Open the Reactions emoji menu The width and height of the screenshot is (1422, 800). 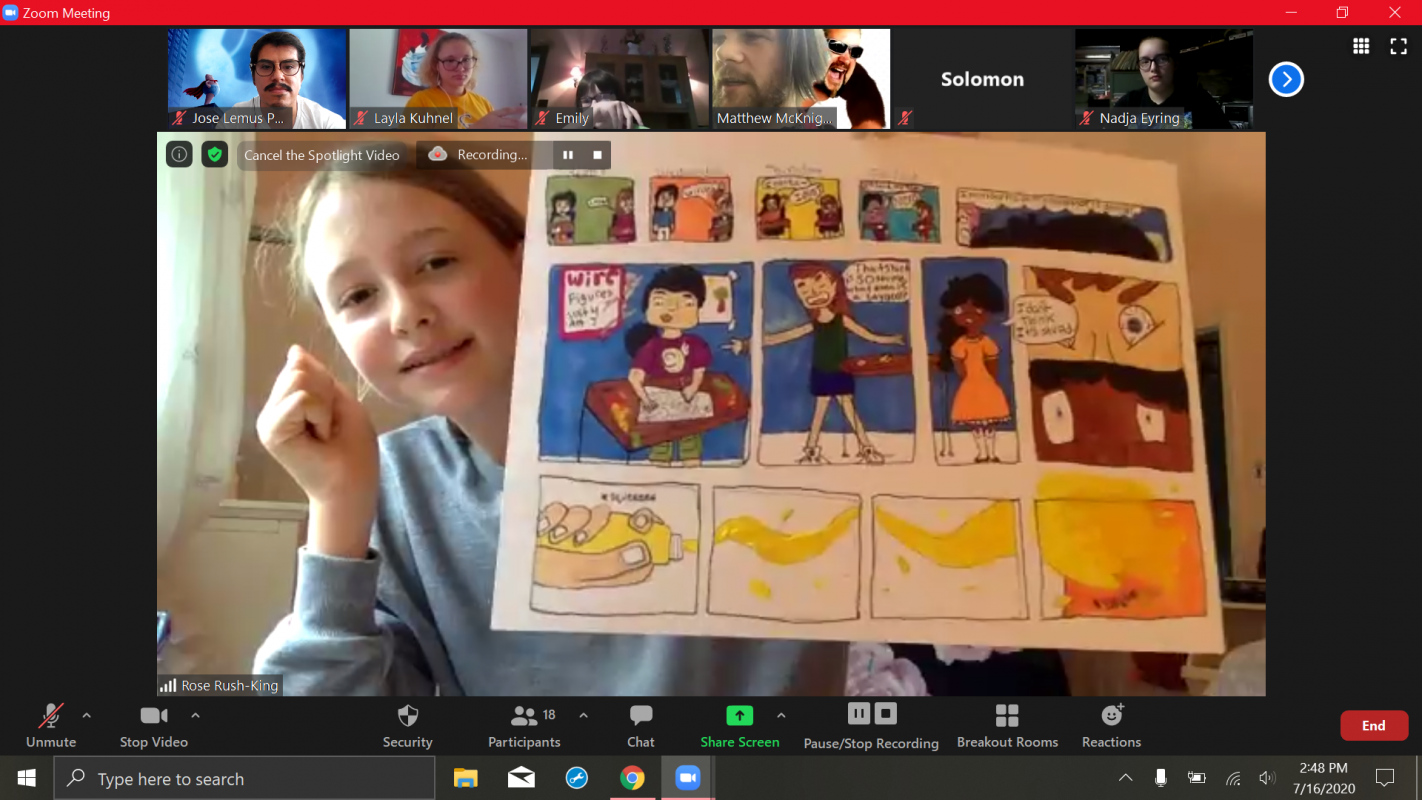(x=1111, y=725)
